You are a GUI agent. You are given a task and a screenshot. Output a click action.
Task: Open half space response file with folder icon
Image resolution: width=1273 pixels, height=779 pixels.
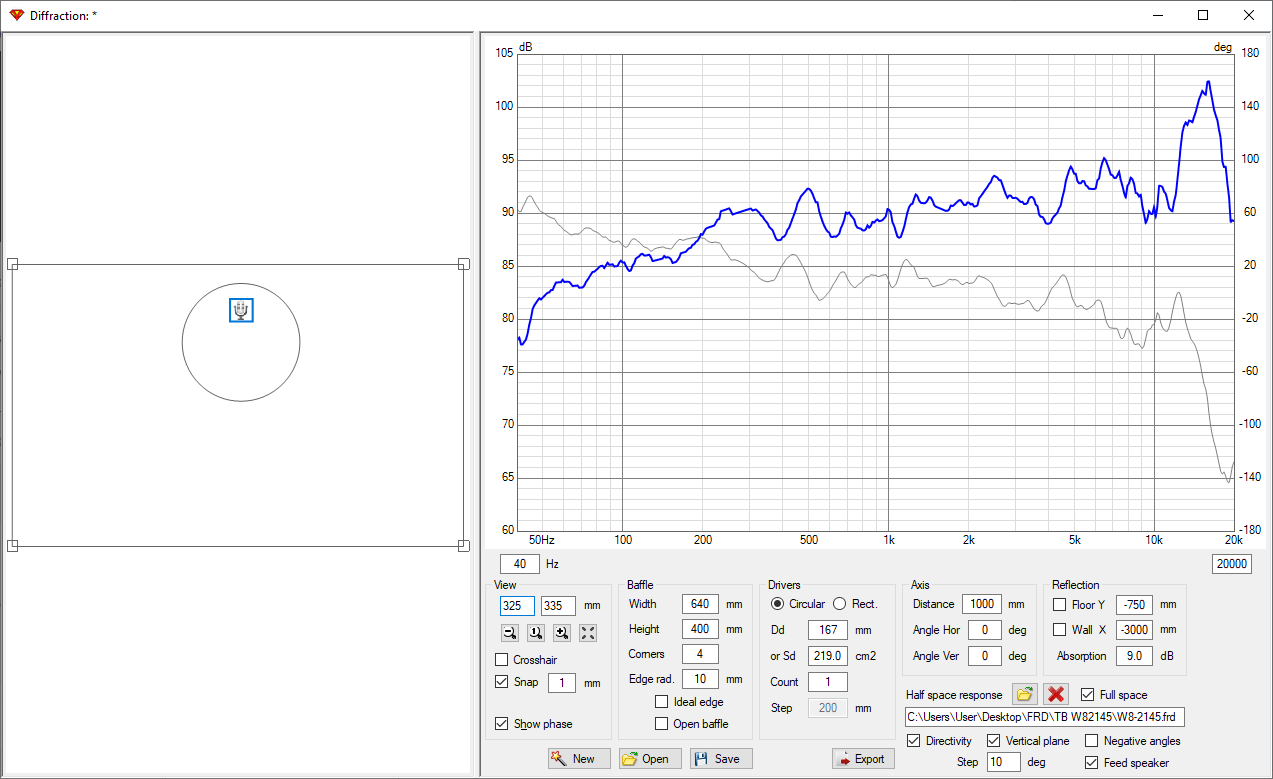tap(1024, 694)
